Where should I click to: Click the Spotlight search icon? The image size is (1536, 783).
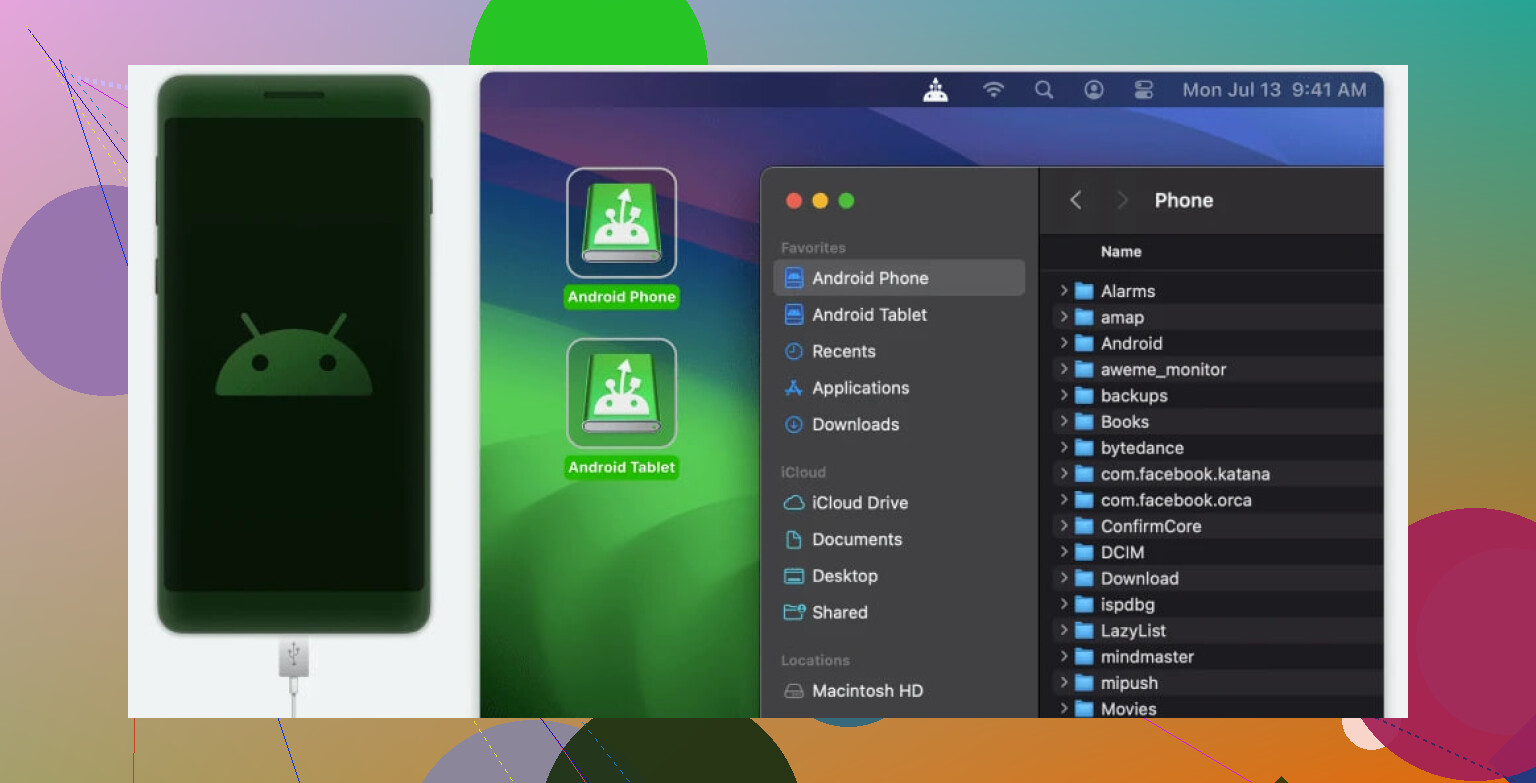pyautogui.click(x=1044, y=90)
